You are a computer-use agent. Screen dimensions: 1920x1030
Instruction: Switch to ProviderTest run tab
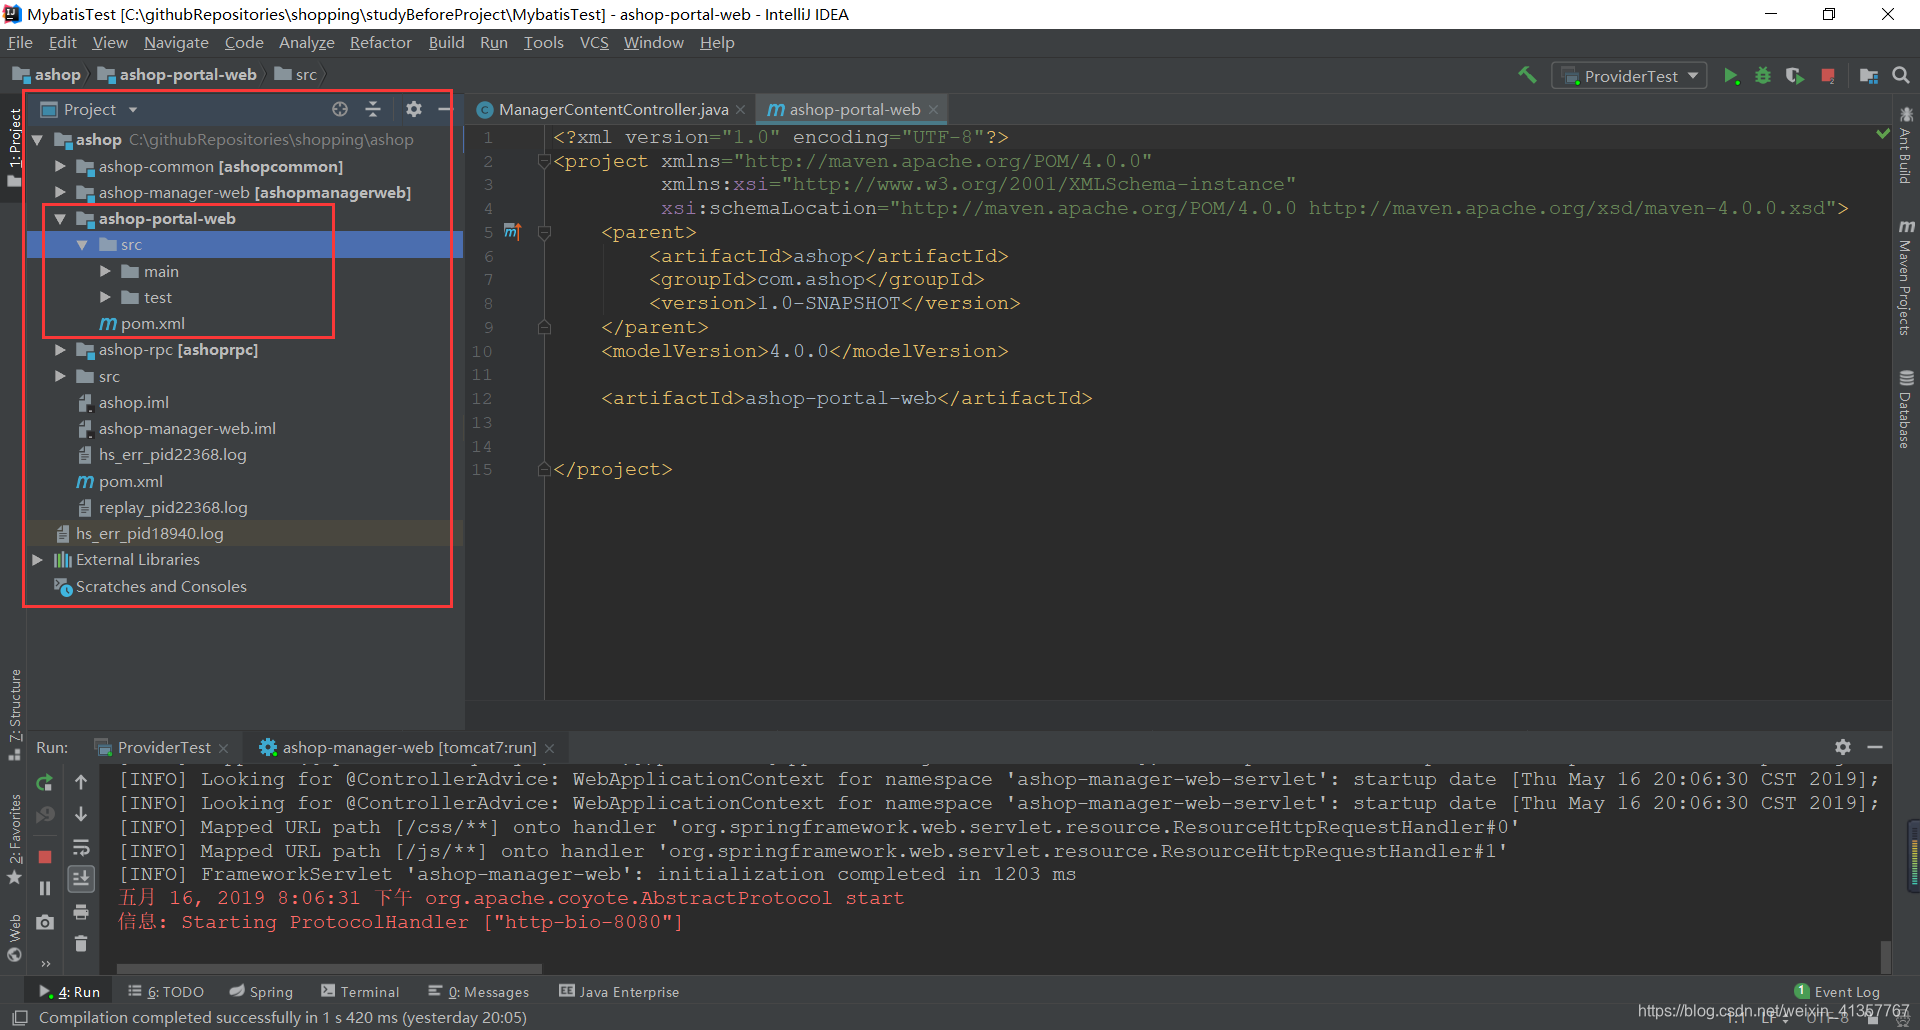pos(164,747)
